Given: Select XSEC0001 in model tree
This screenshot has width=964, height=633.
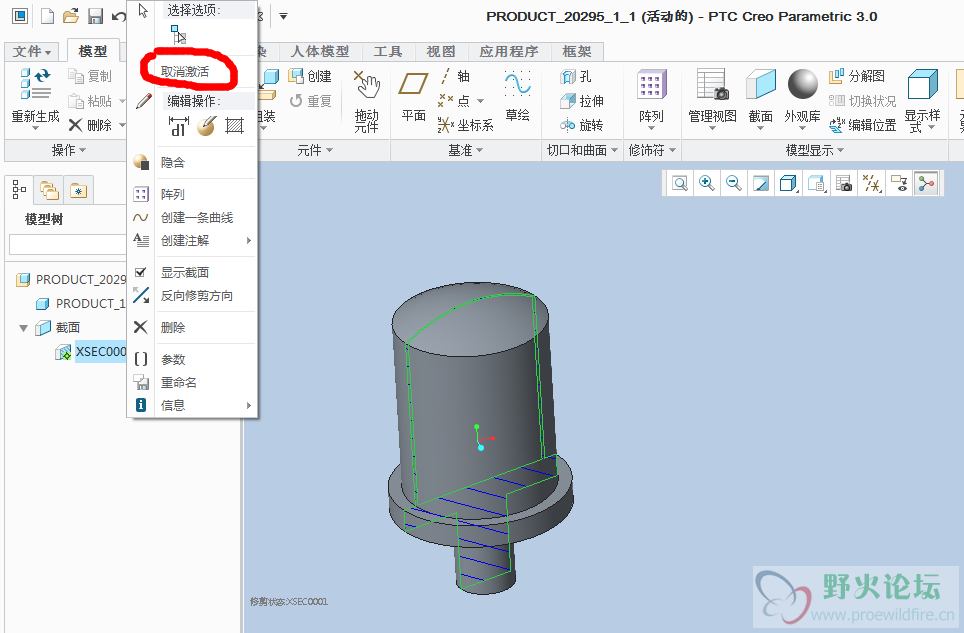Looking at the screenshot, I should tap(100, 352).
